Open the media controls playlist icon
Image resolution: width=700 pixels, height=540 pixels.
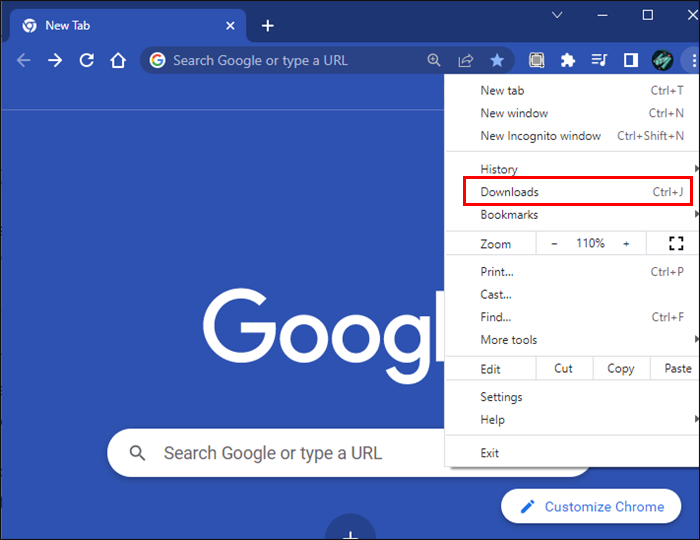pyautogui.click(x=599, y=60)
